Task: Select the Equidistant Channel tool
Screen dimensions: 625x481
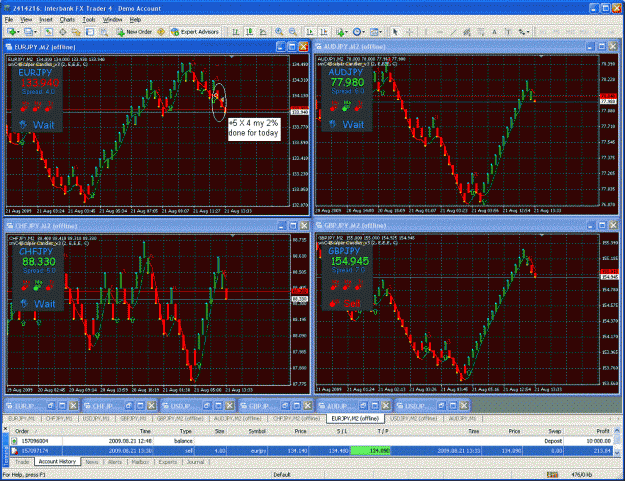Action: (x=467, y=32)
